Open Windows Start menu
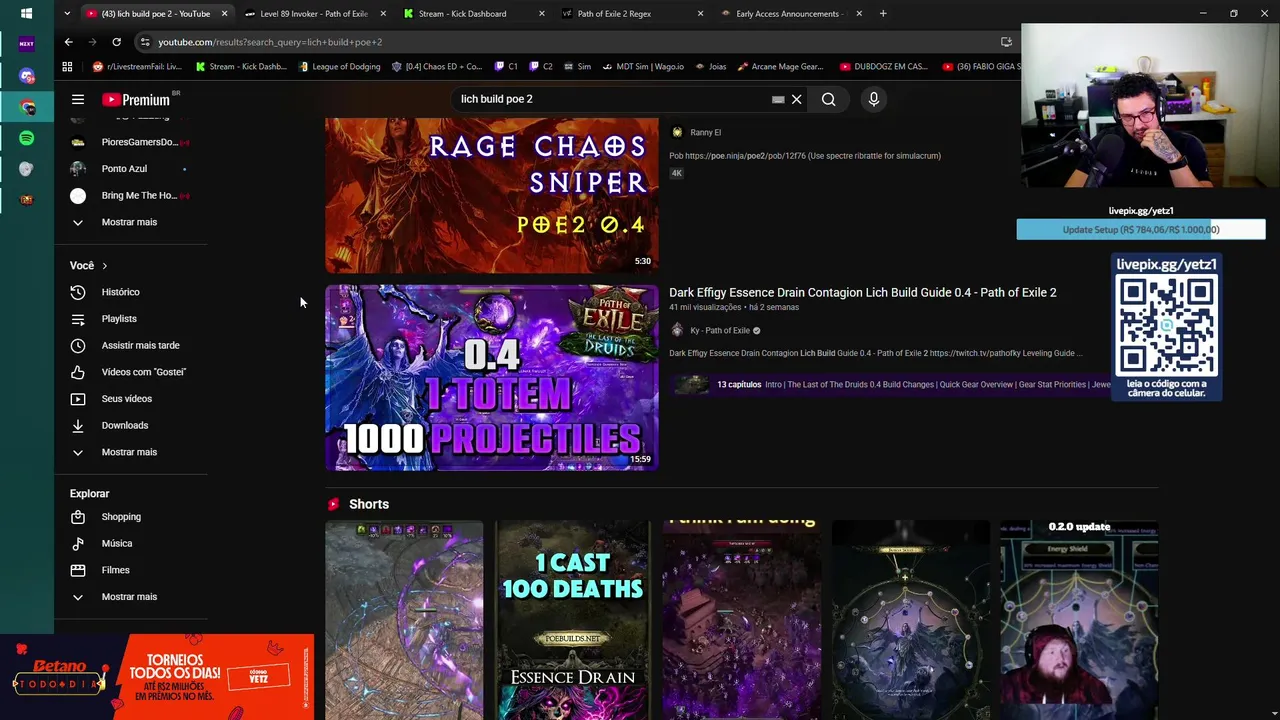The width and height of the screenshot is (1280, 720). 26,14
